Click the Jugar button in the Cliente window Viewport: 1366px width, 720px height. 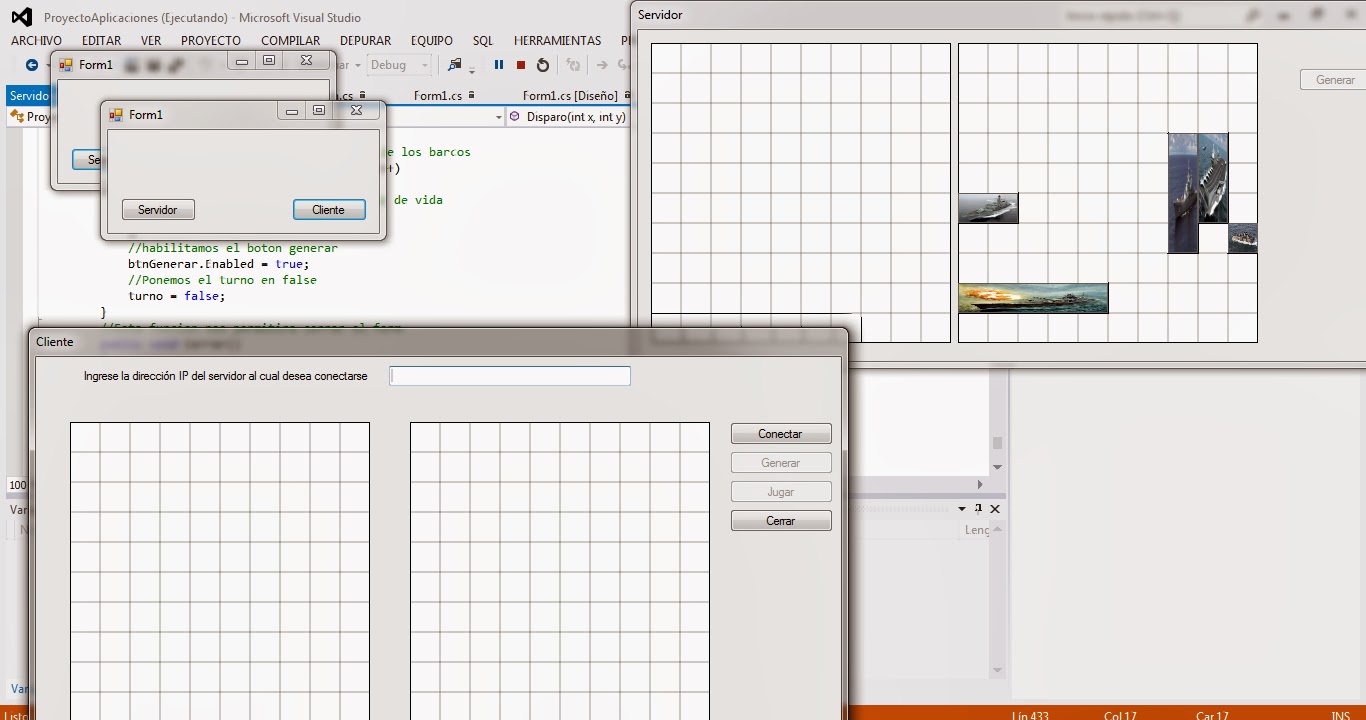pos(781,492)
